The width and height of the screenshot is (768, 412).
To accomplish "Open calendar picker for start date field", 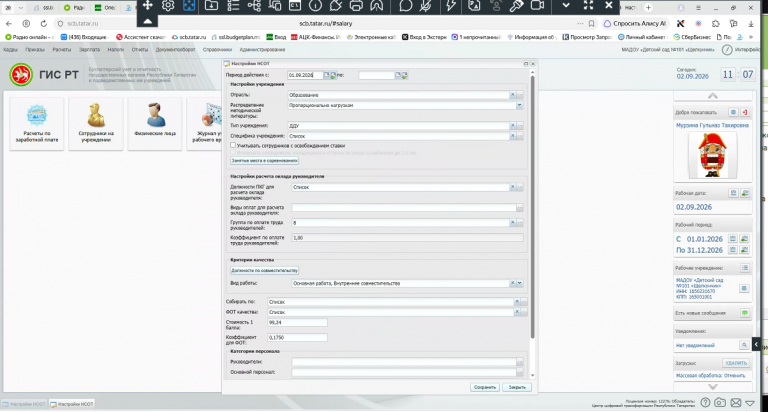I will (327, 75).
